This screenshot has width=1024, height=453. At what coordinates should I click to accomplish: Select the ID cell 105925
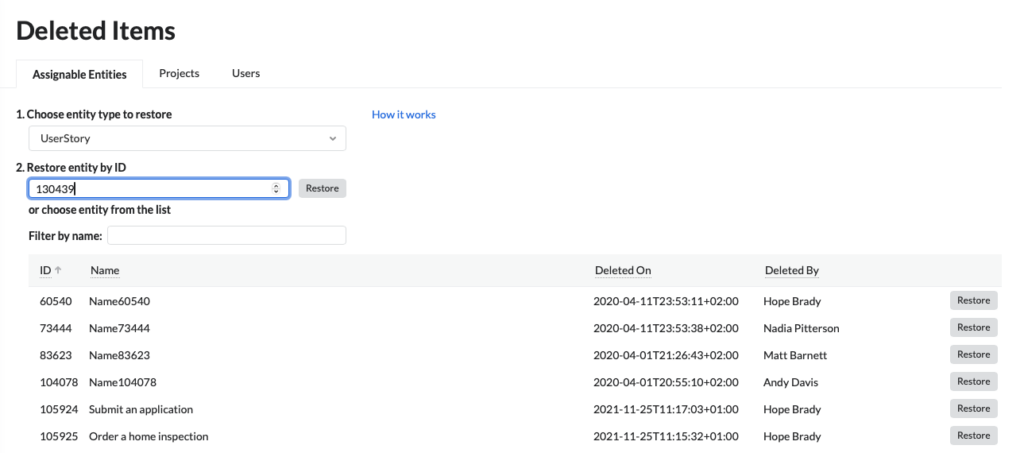pyautogui.click(x=59, y=437)
